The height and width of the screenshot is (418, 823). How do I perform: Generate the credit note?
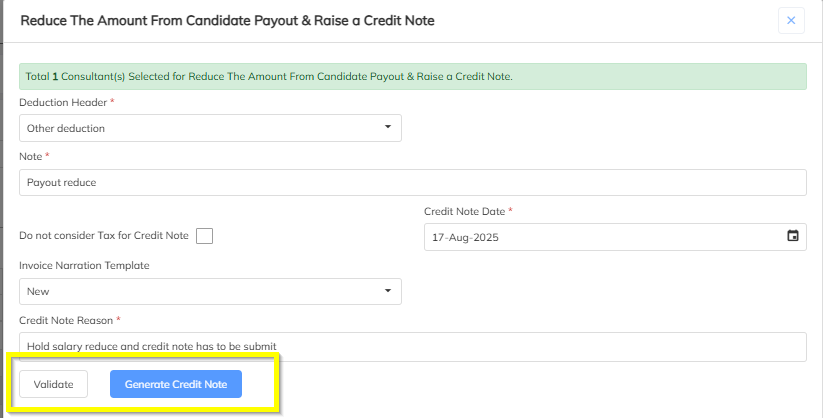[176, 384]
